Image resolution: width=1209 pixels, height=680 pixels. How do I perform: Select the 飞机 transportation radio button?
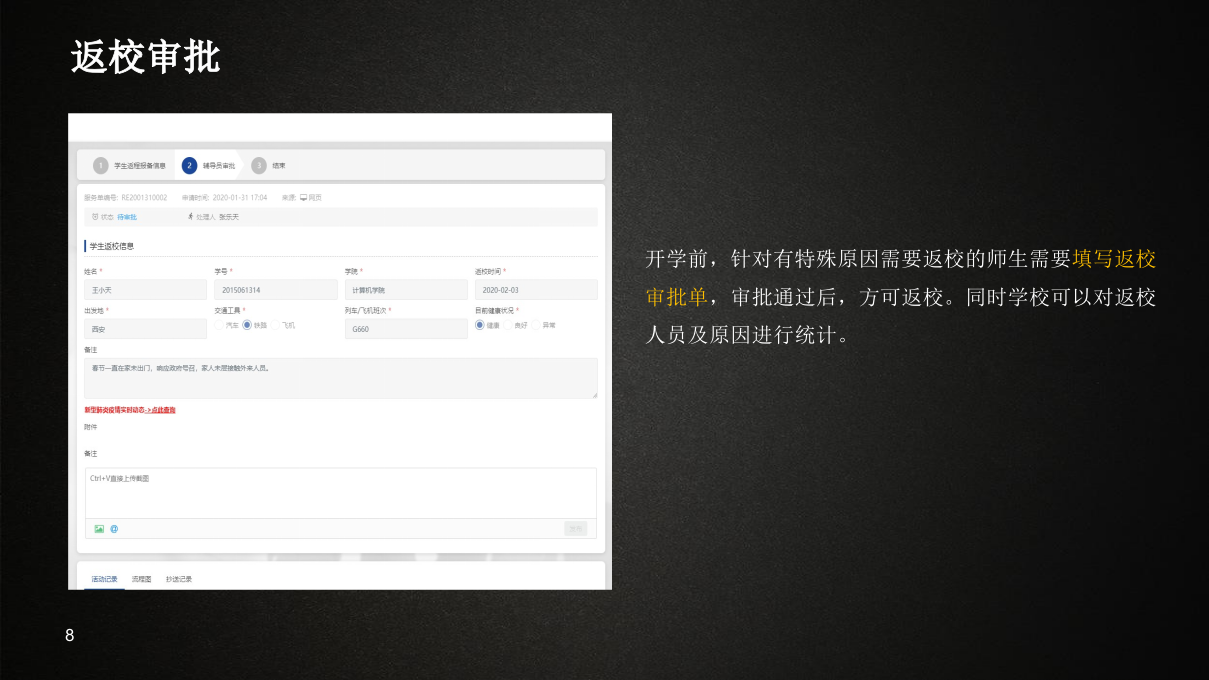[x=275, y=326]
